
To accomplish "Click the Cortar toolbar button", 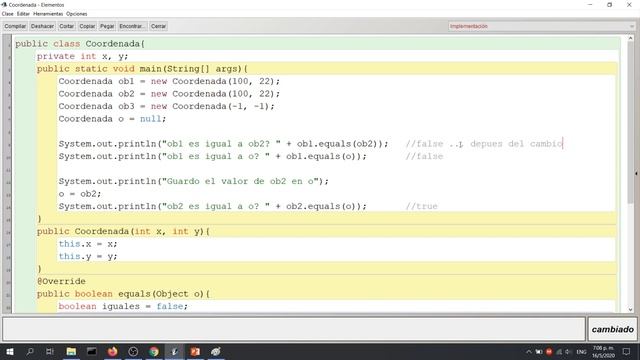I will (67, 26).
